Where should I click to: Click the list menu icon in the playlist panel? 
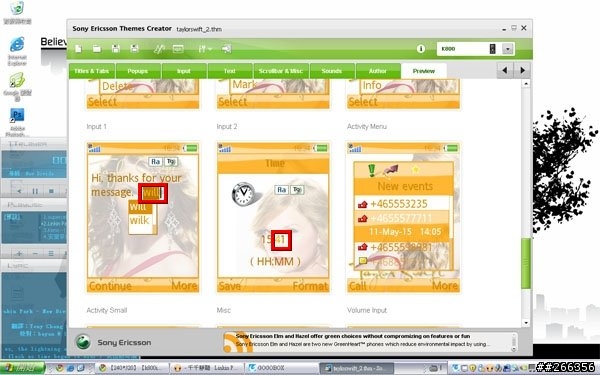tap(51, 253)
